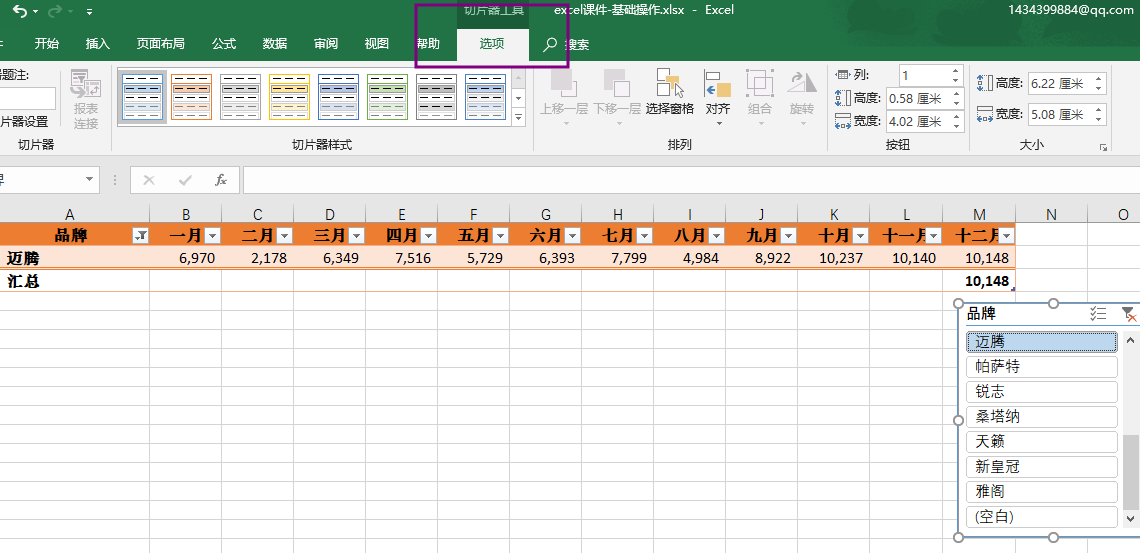Open the 对齐 align dropdown
This screenshot has width=1140, height=553.
(x=718, y=98)
